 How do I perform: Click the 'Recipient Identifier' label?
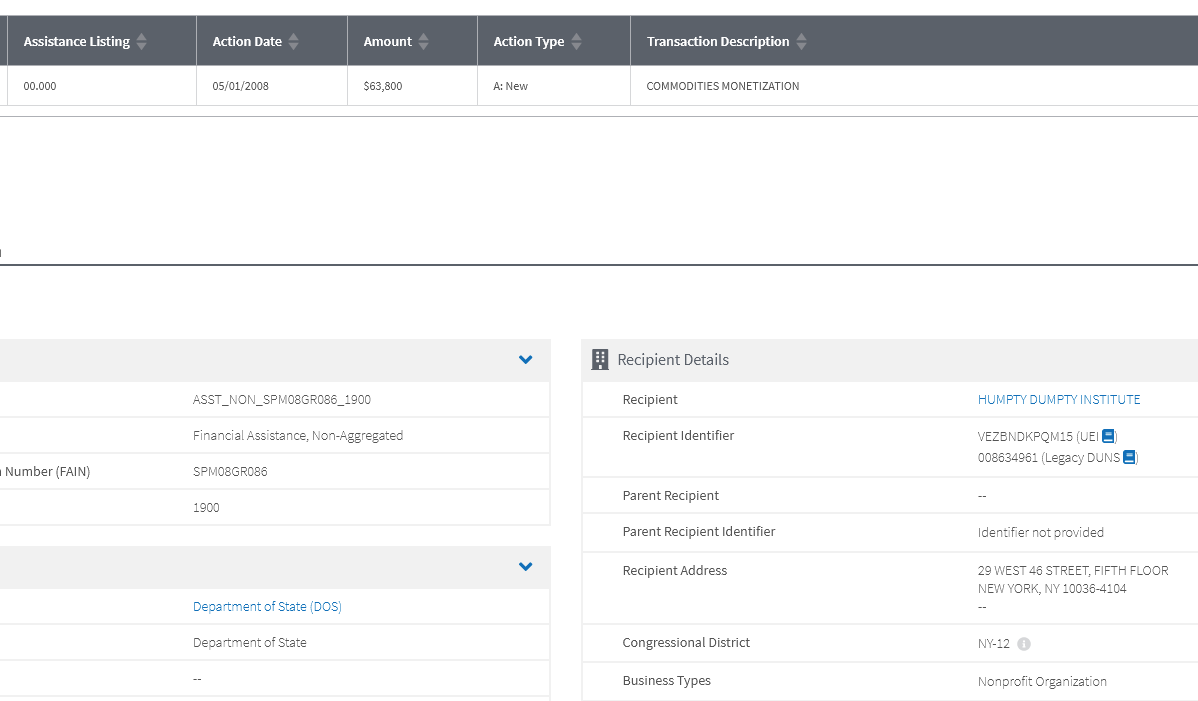point(678,435)
